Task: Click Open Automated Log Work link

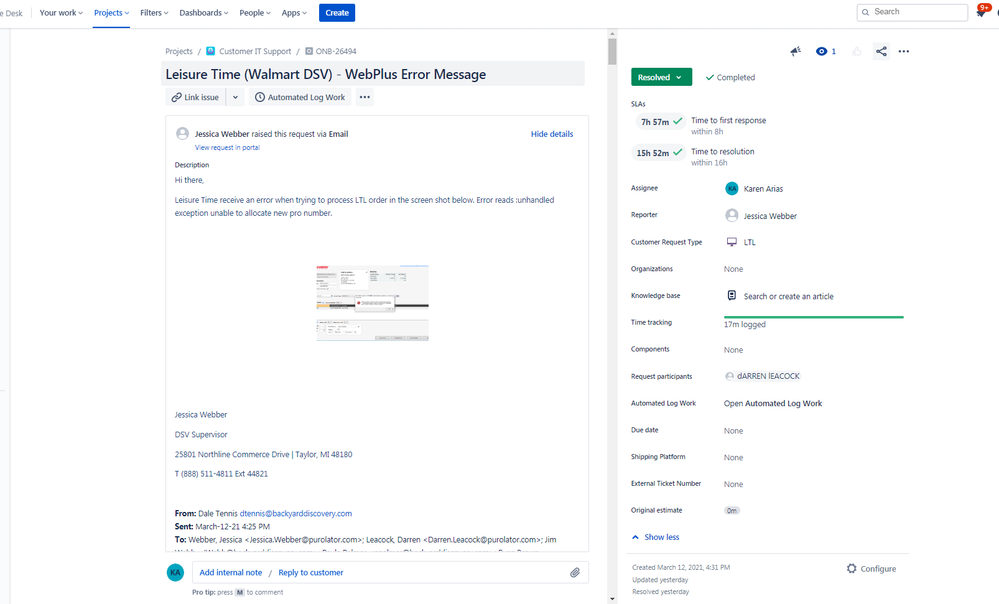Action: coord(773,403)
